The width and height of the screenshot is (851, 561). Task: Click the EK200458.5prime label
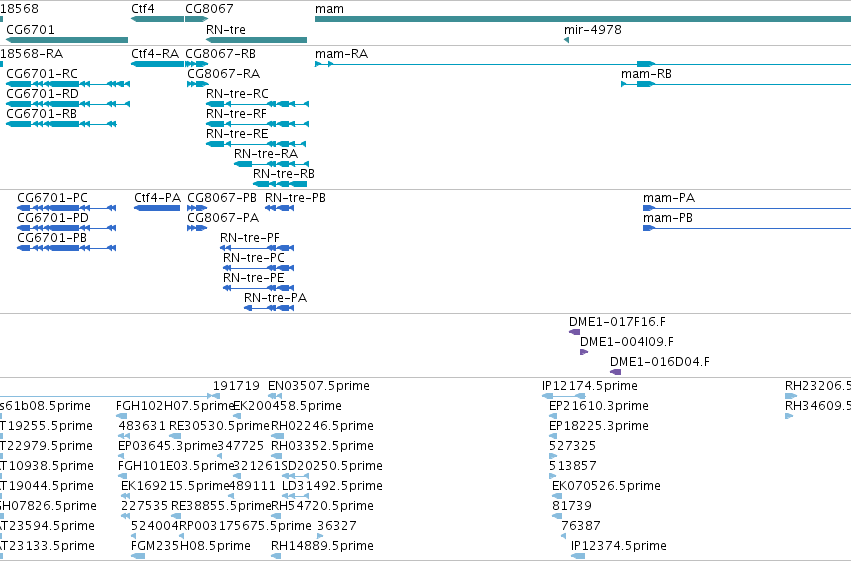287,406
